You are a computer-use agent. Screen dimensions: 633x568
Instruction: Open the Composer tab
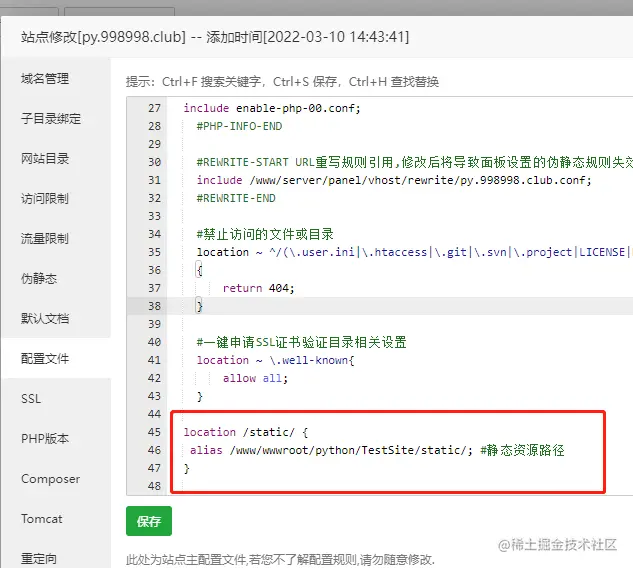[x=50, y=479]
